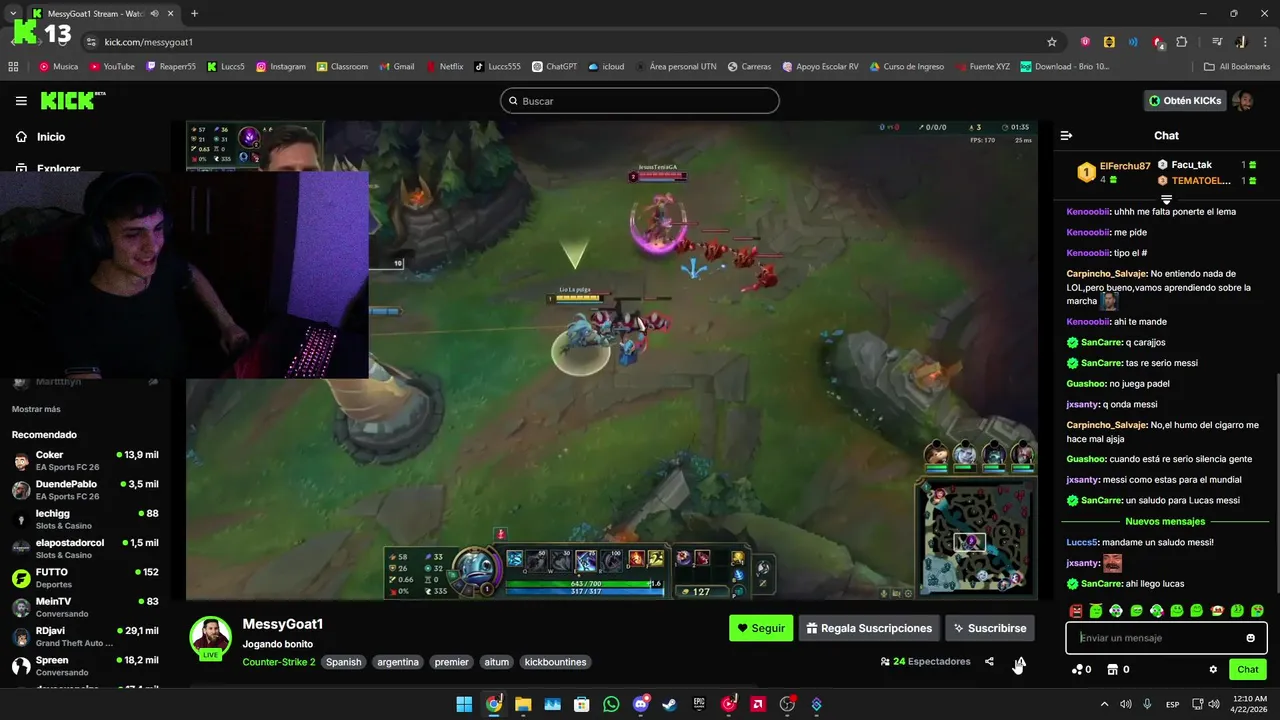The height and width of the screenshot is (720, 1280).
Task: Click the Luccs5 username in chat
Action: 1082,542
